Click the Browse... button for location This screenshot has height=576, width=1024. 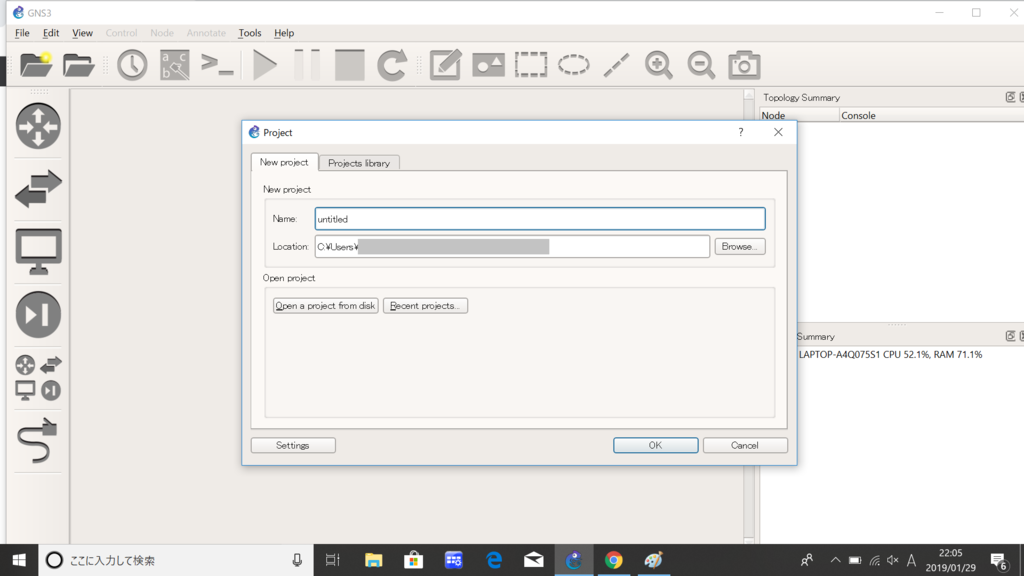tap(739, 246)
